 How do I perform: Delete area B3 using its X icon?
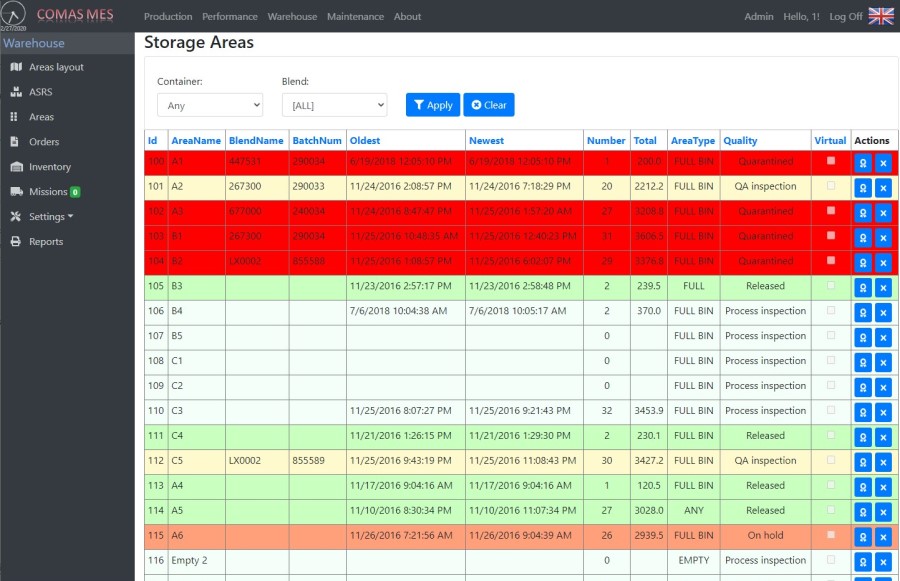click(882, 287)
